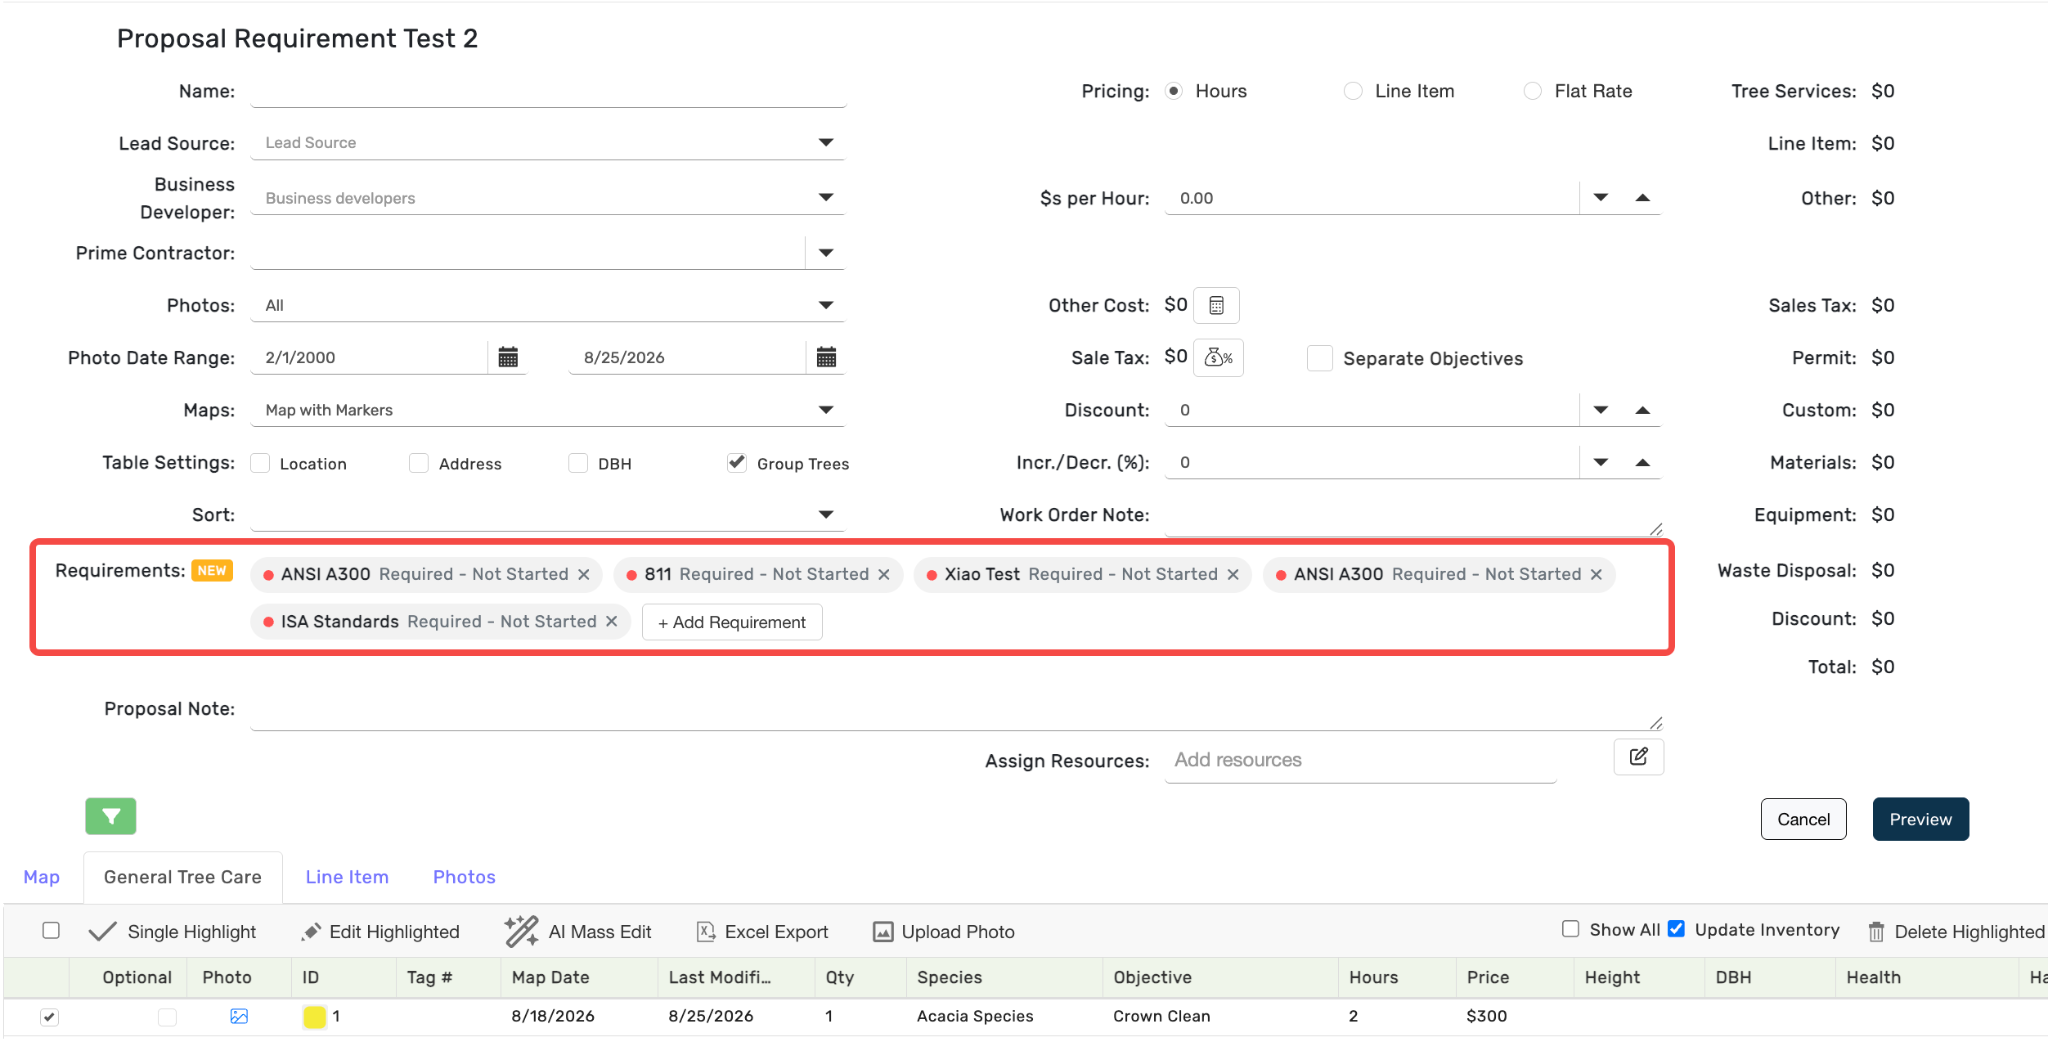Toggle the select-all checkbox in the toolbar

point(51,931)
